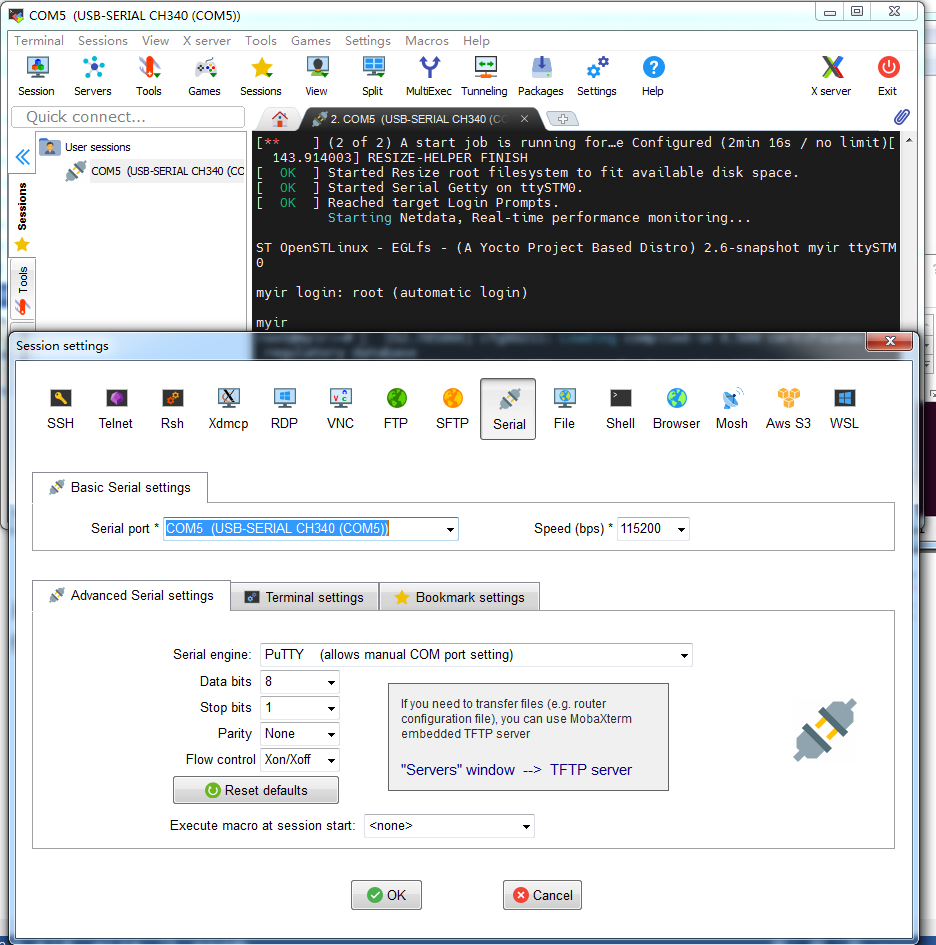Open the Tools toolbar icon
Image resolution: width=936 pixels, height=945 pixels.
tap(149, 76)
